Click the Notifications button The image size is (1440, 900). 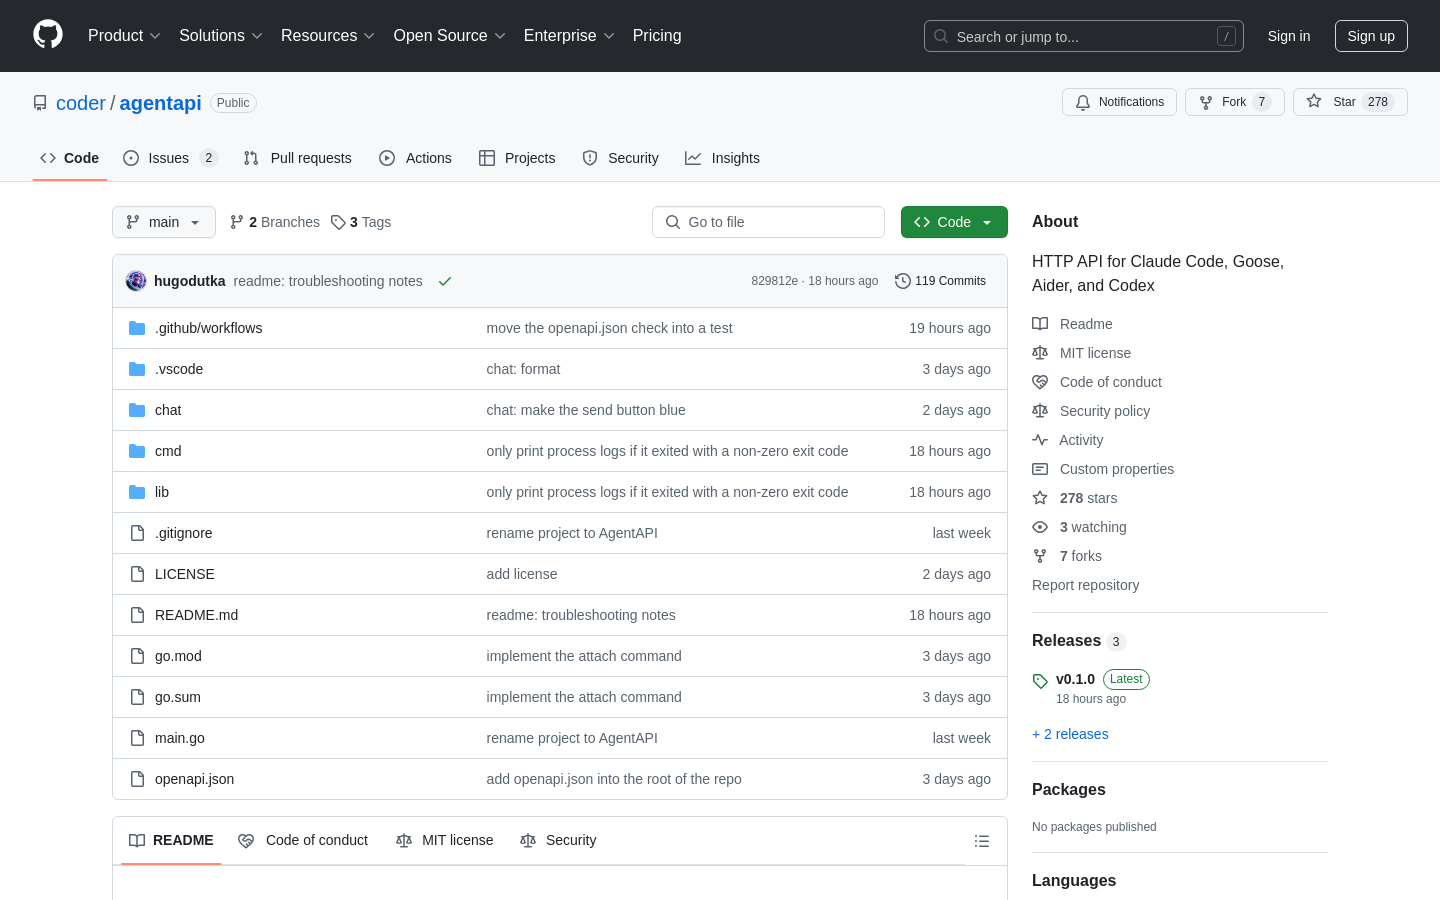[x=1119, y=102]
